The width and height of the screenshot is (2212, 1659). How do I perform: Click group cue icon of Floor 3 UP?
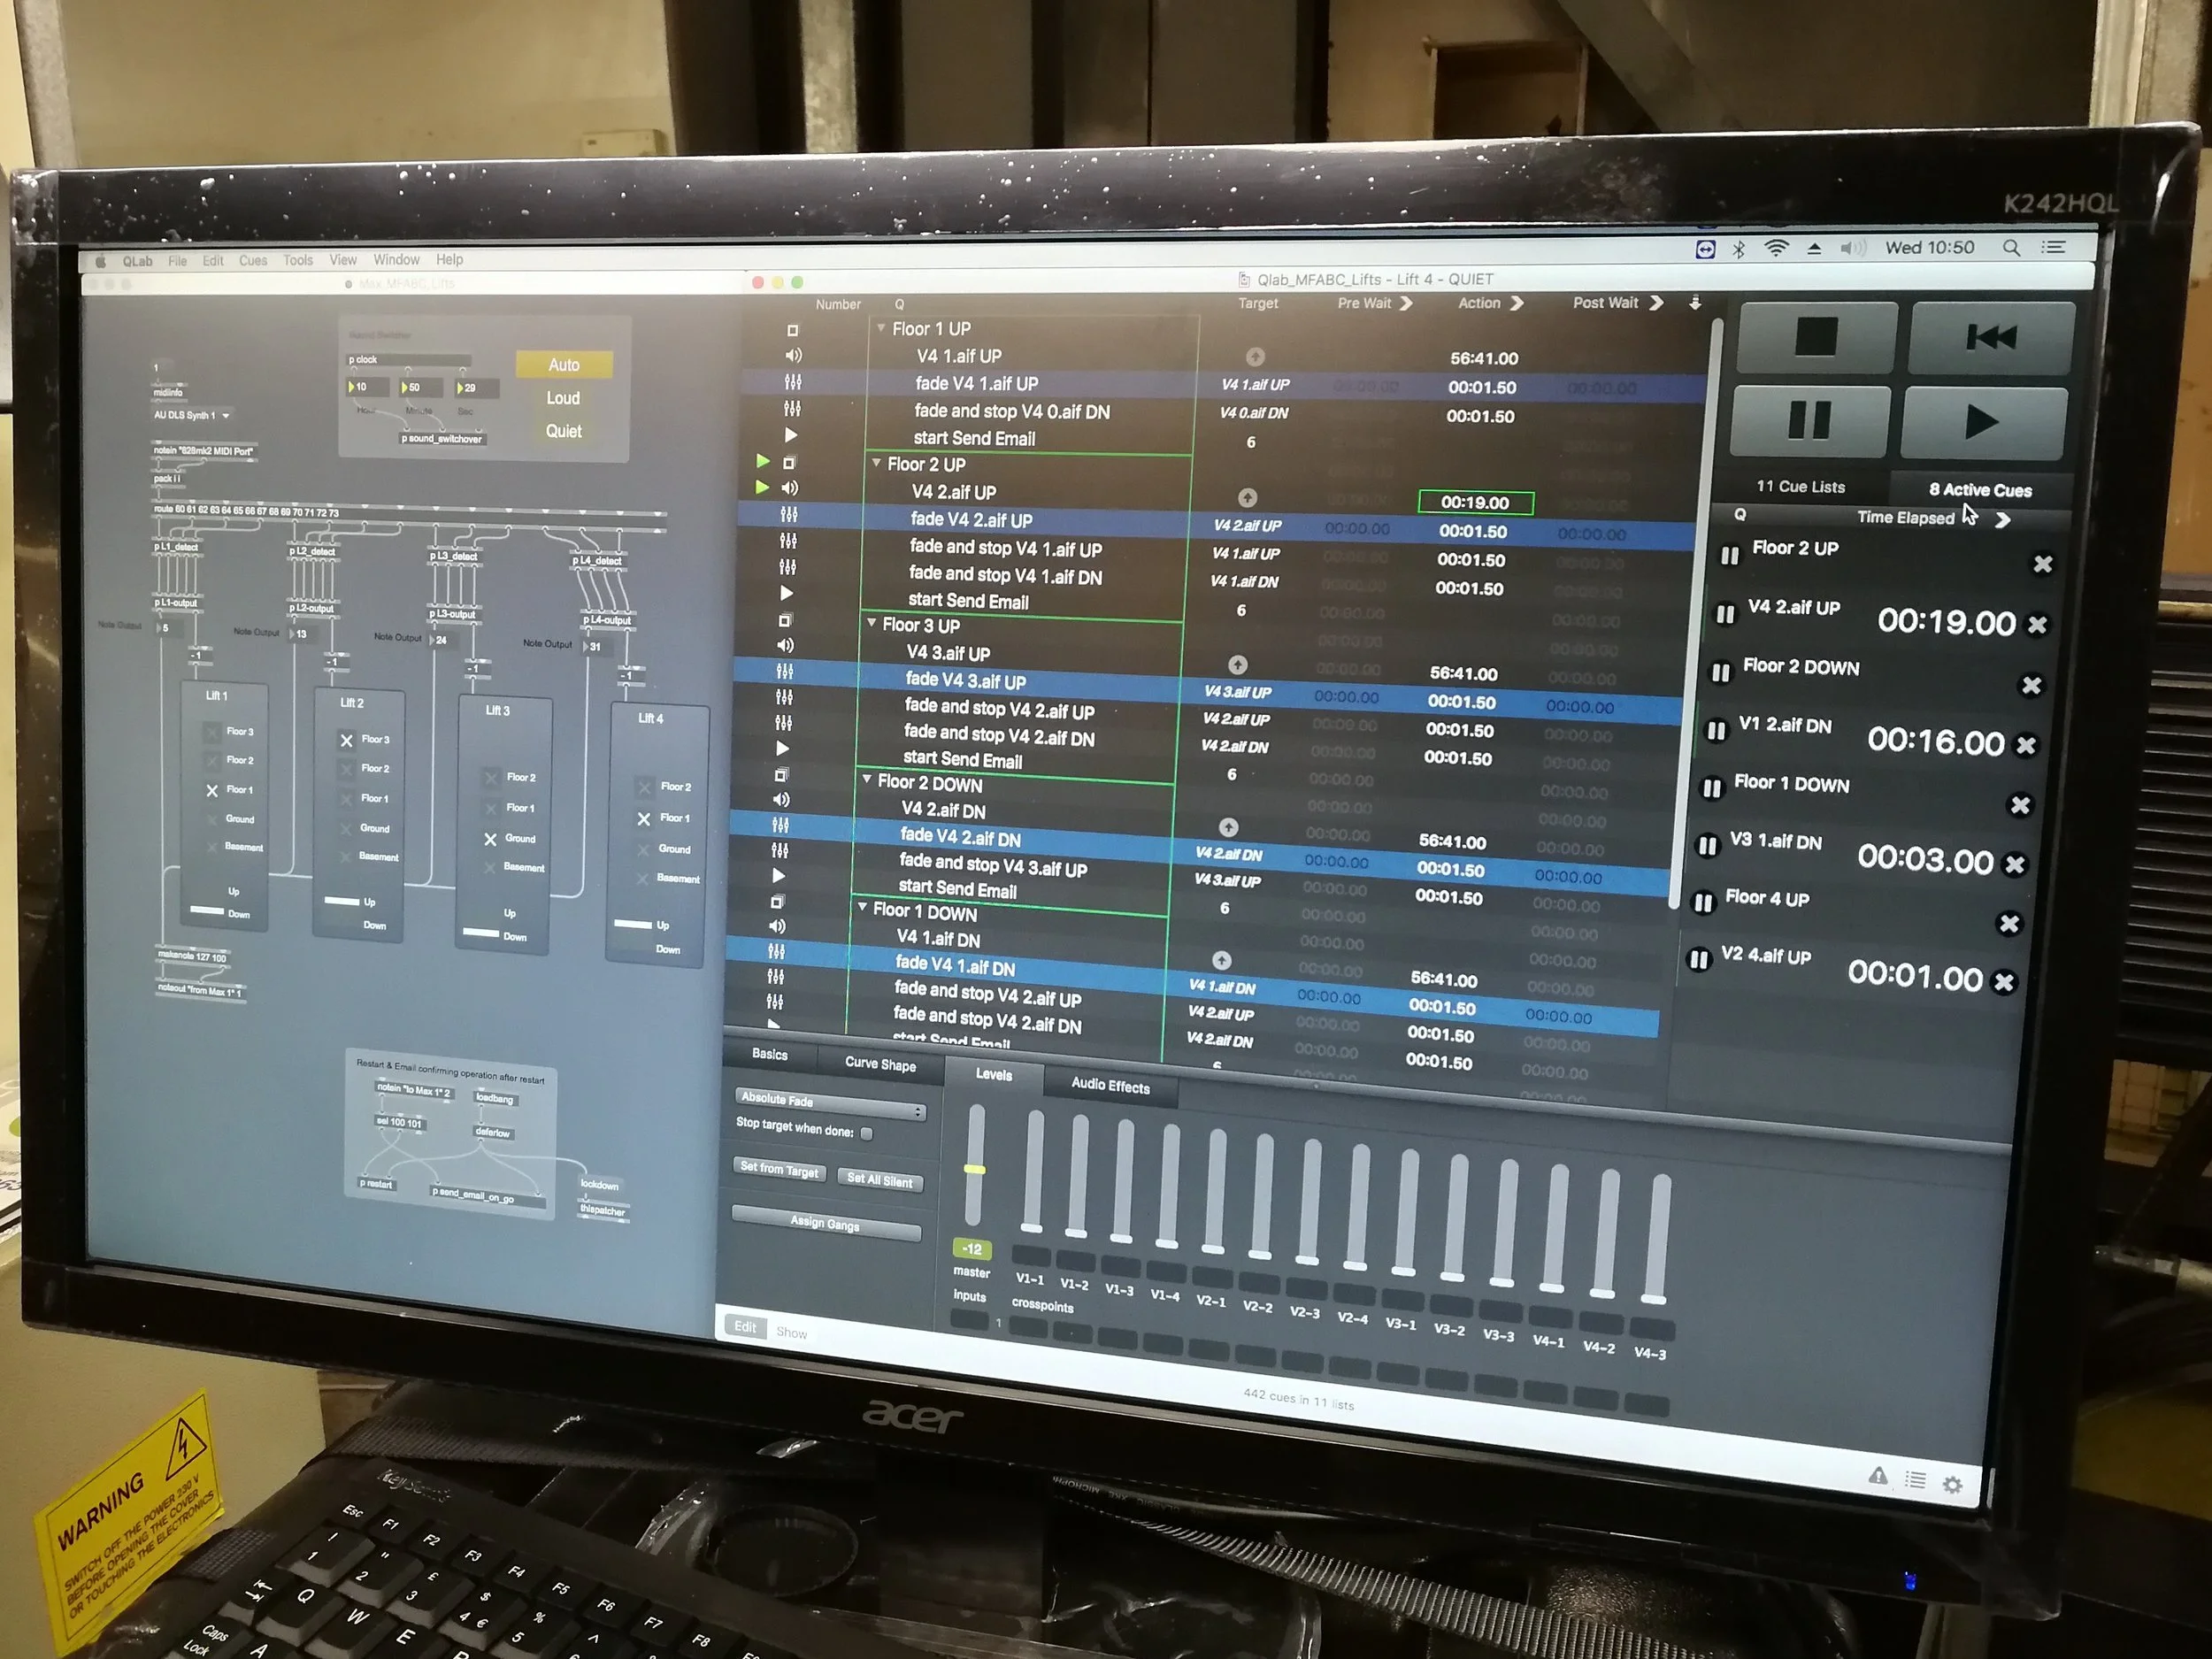tap(786, 620)
